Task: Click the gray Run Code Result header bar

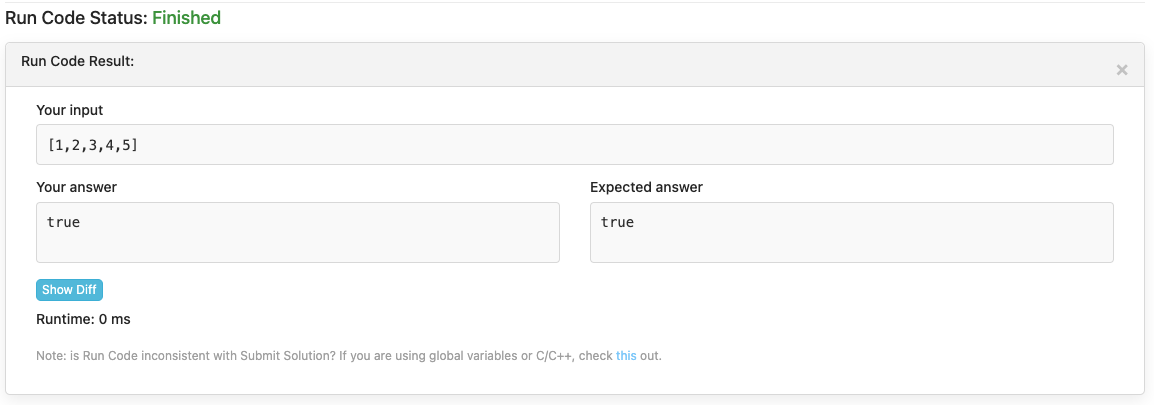Action: [x=575, y=65]
